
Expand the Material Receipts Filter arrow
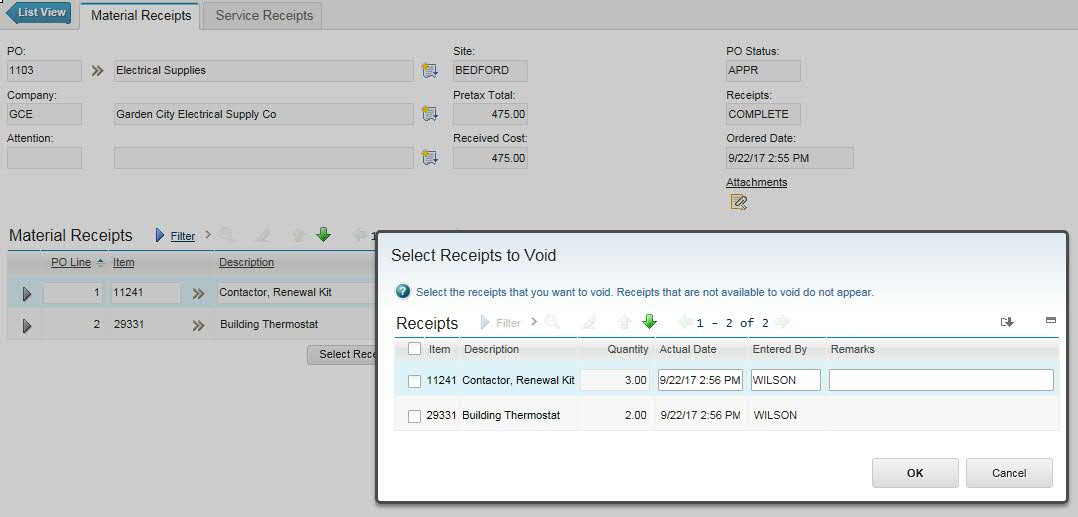(x=160, y=236)
